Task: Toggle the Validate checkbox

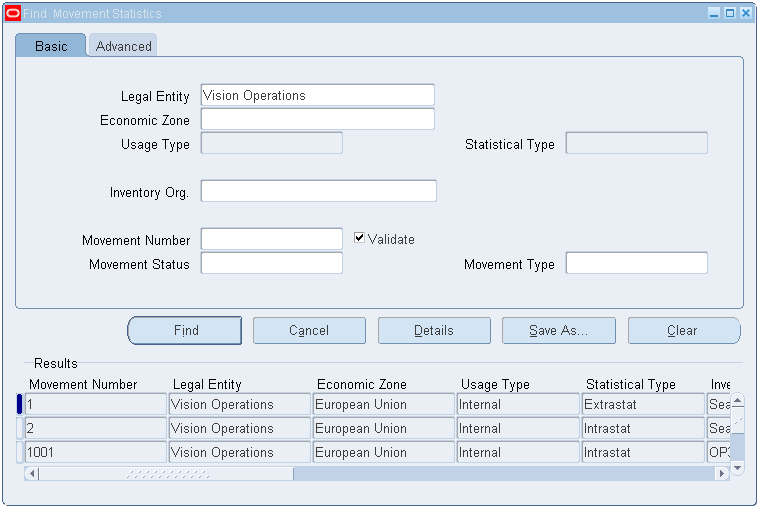Action: click(359, 238)
